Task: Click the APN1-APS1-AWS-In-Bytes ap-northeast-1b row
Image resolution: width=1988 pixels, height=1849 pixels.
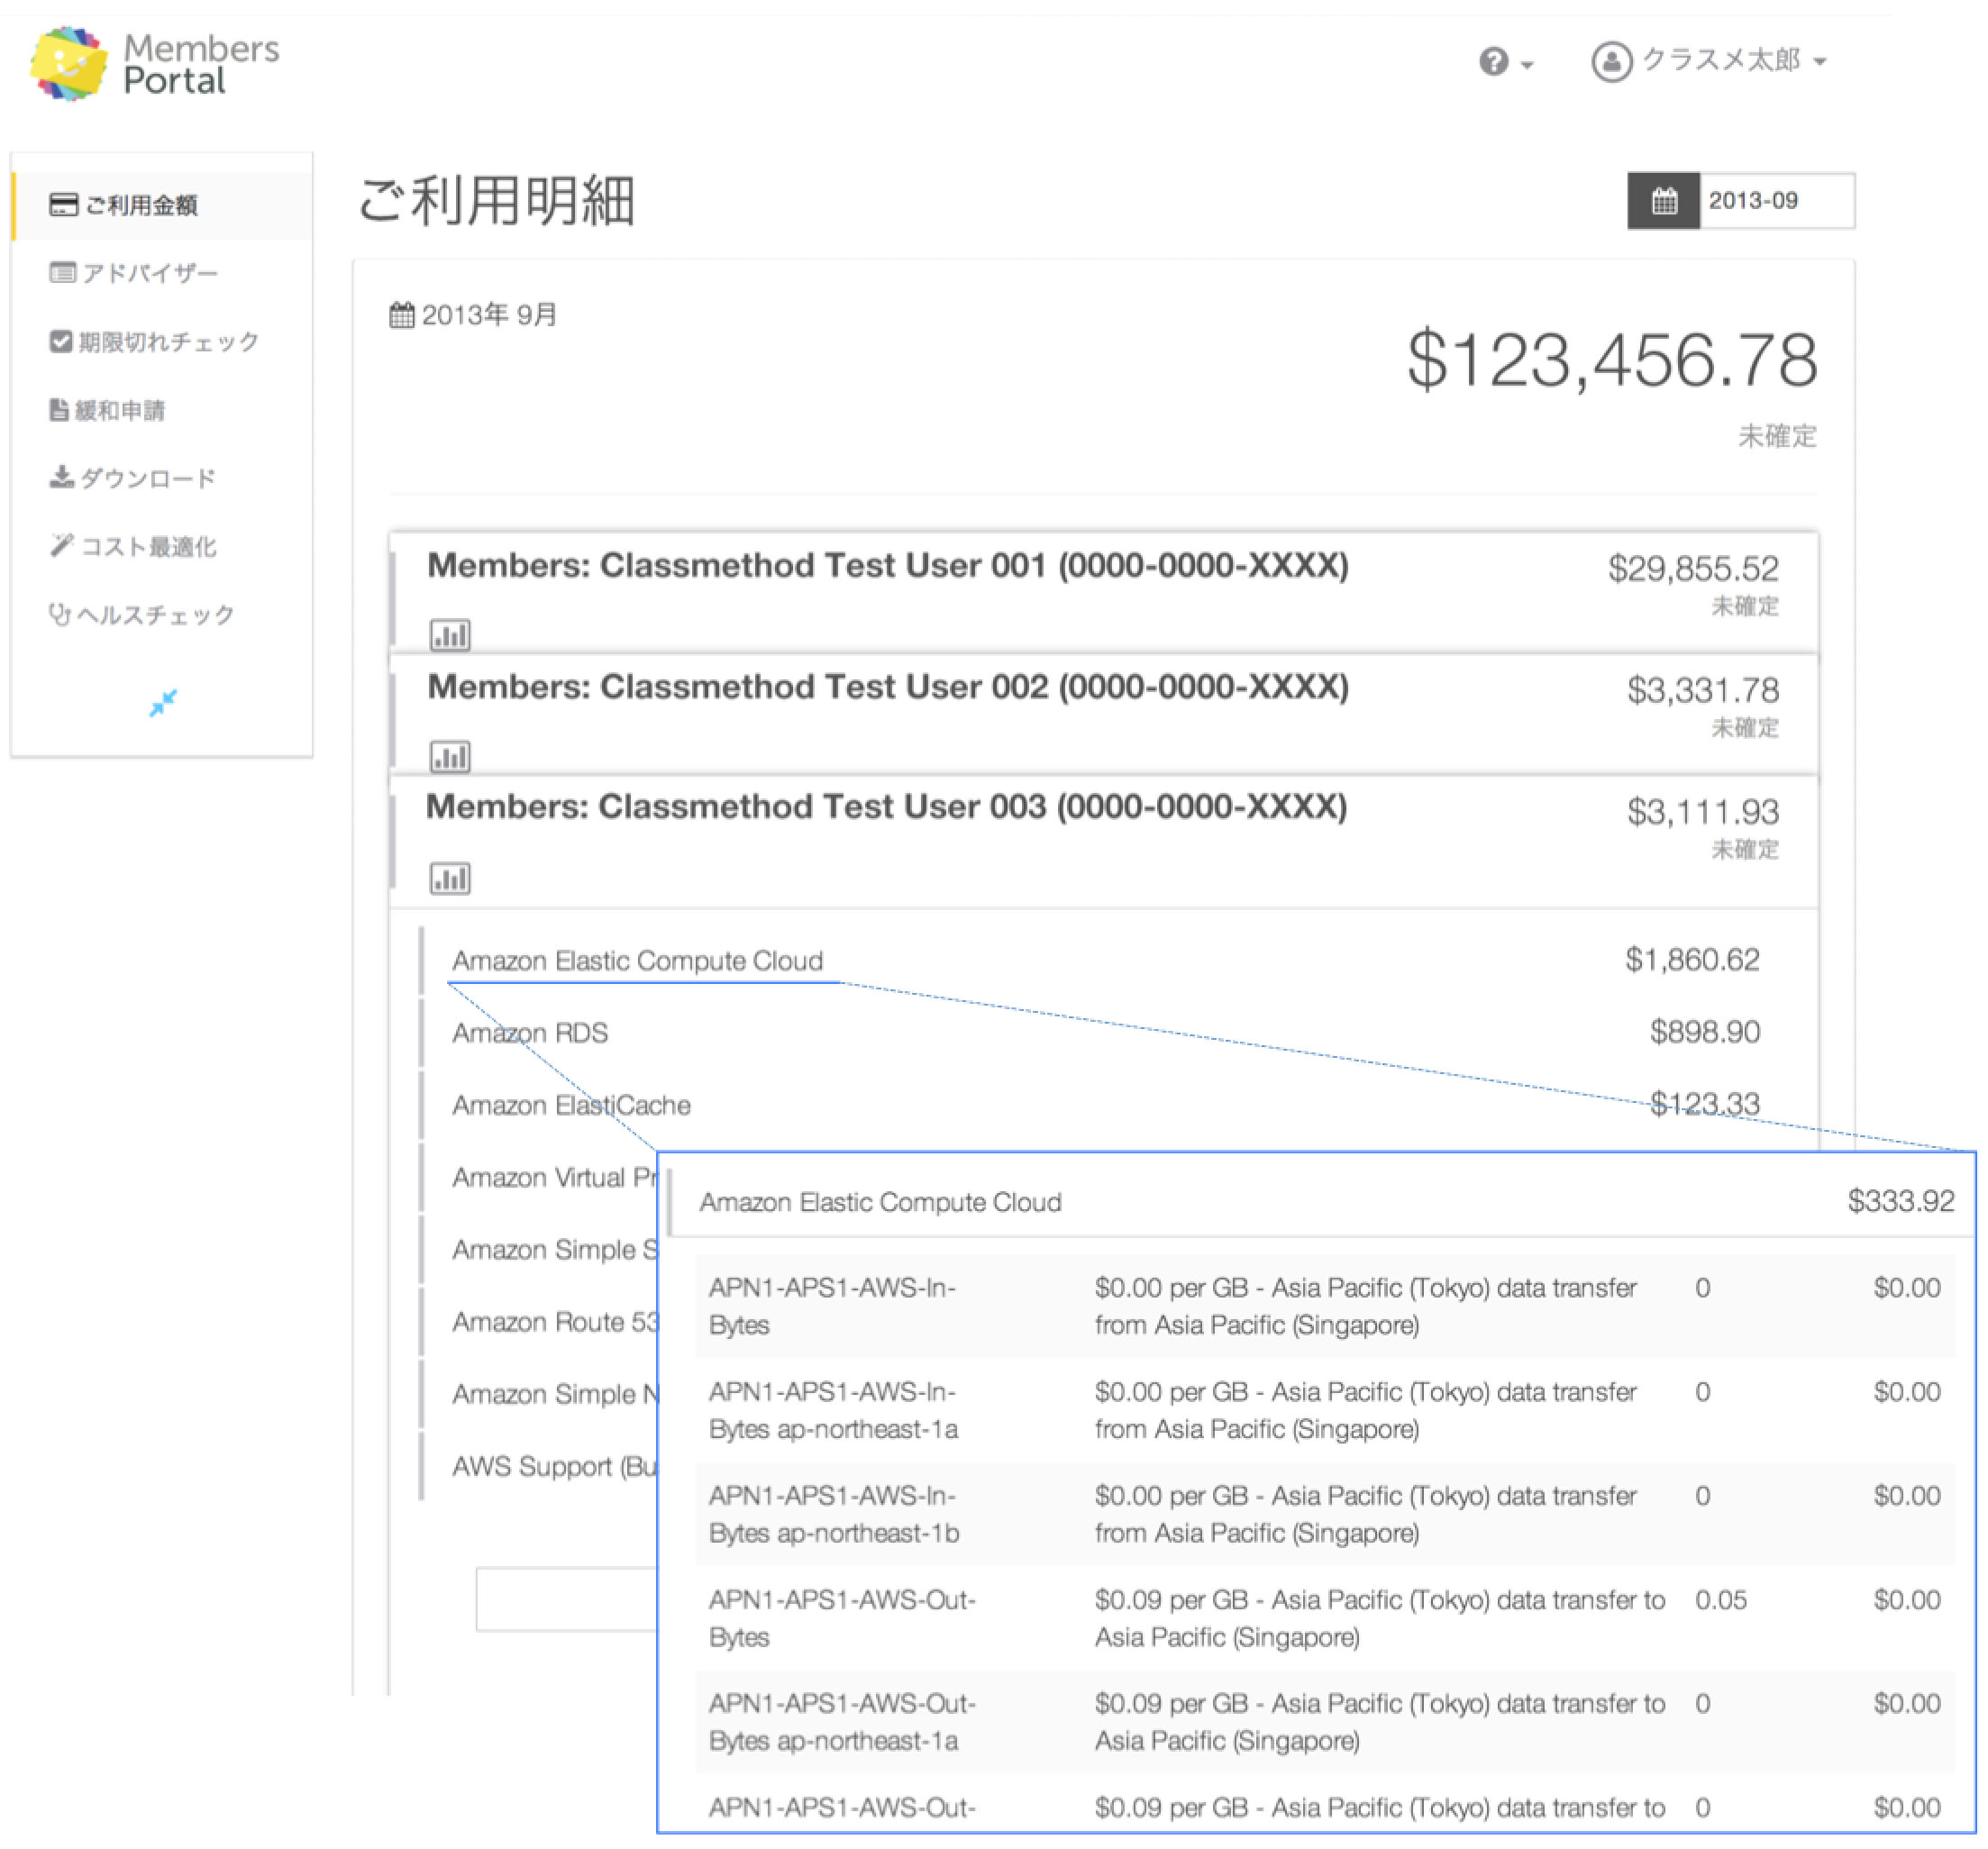Action: click(1325, 1514)
